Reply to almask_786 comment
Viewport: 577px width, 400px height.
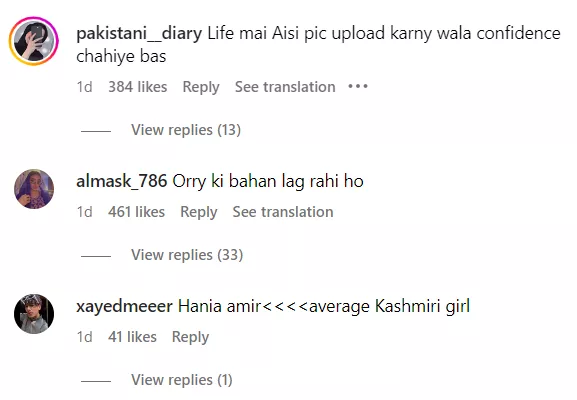coord(199,212)
